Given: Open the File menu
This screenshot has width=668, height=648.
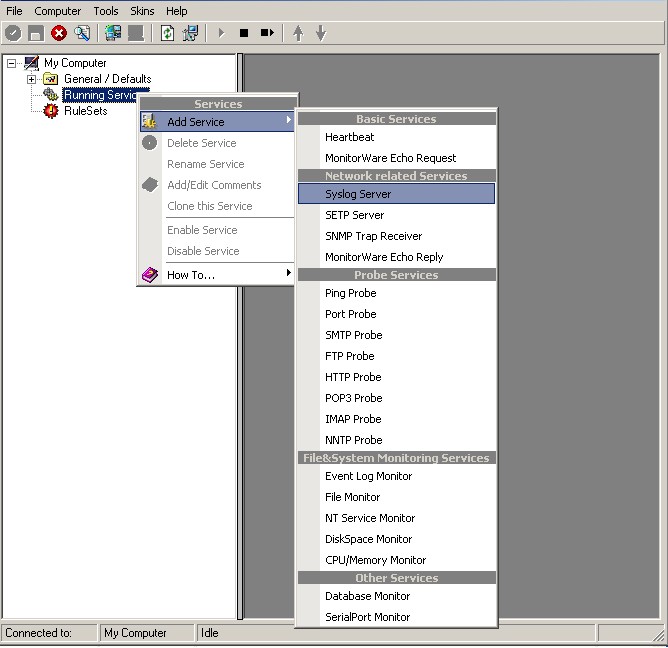Looking at the screenshot, I should pyautogui.click(x=14, y=11).
